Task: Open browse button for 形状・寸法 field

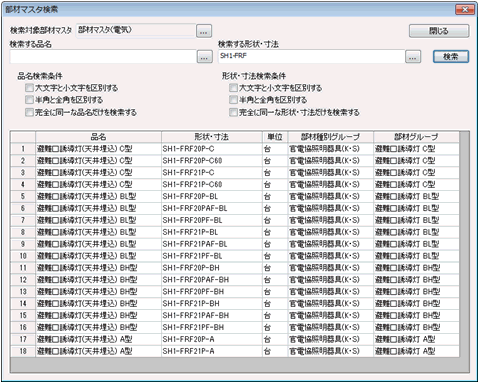Action: (413, 57)
